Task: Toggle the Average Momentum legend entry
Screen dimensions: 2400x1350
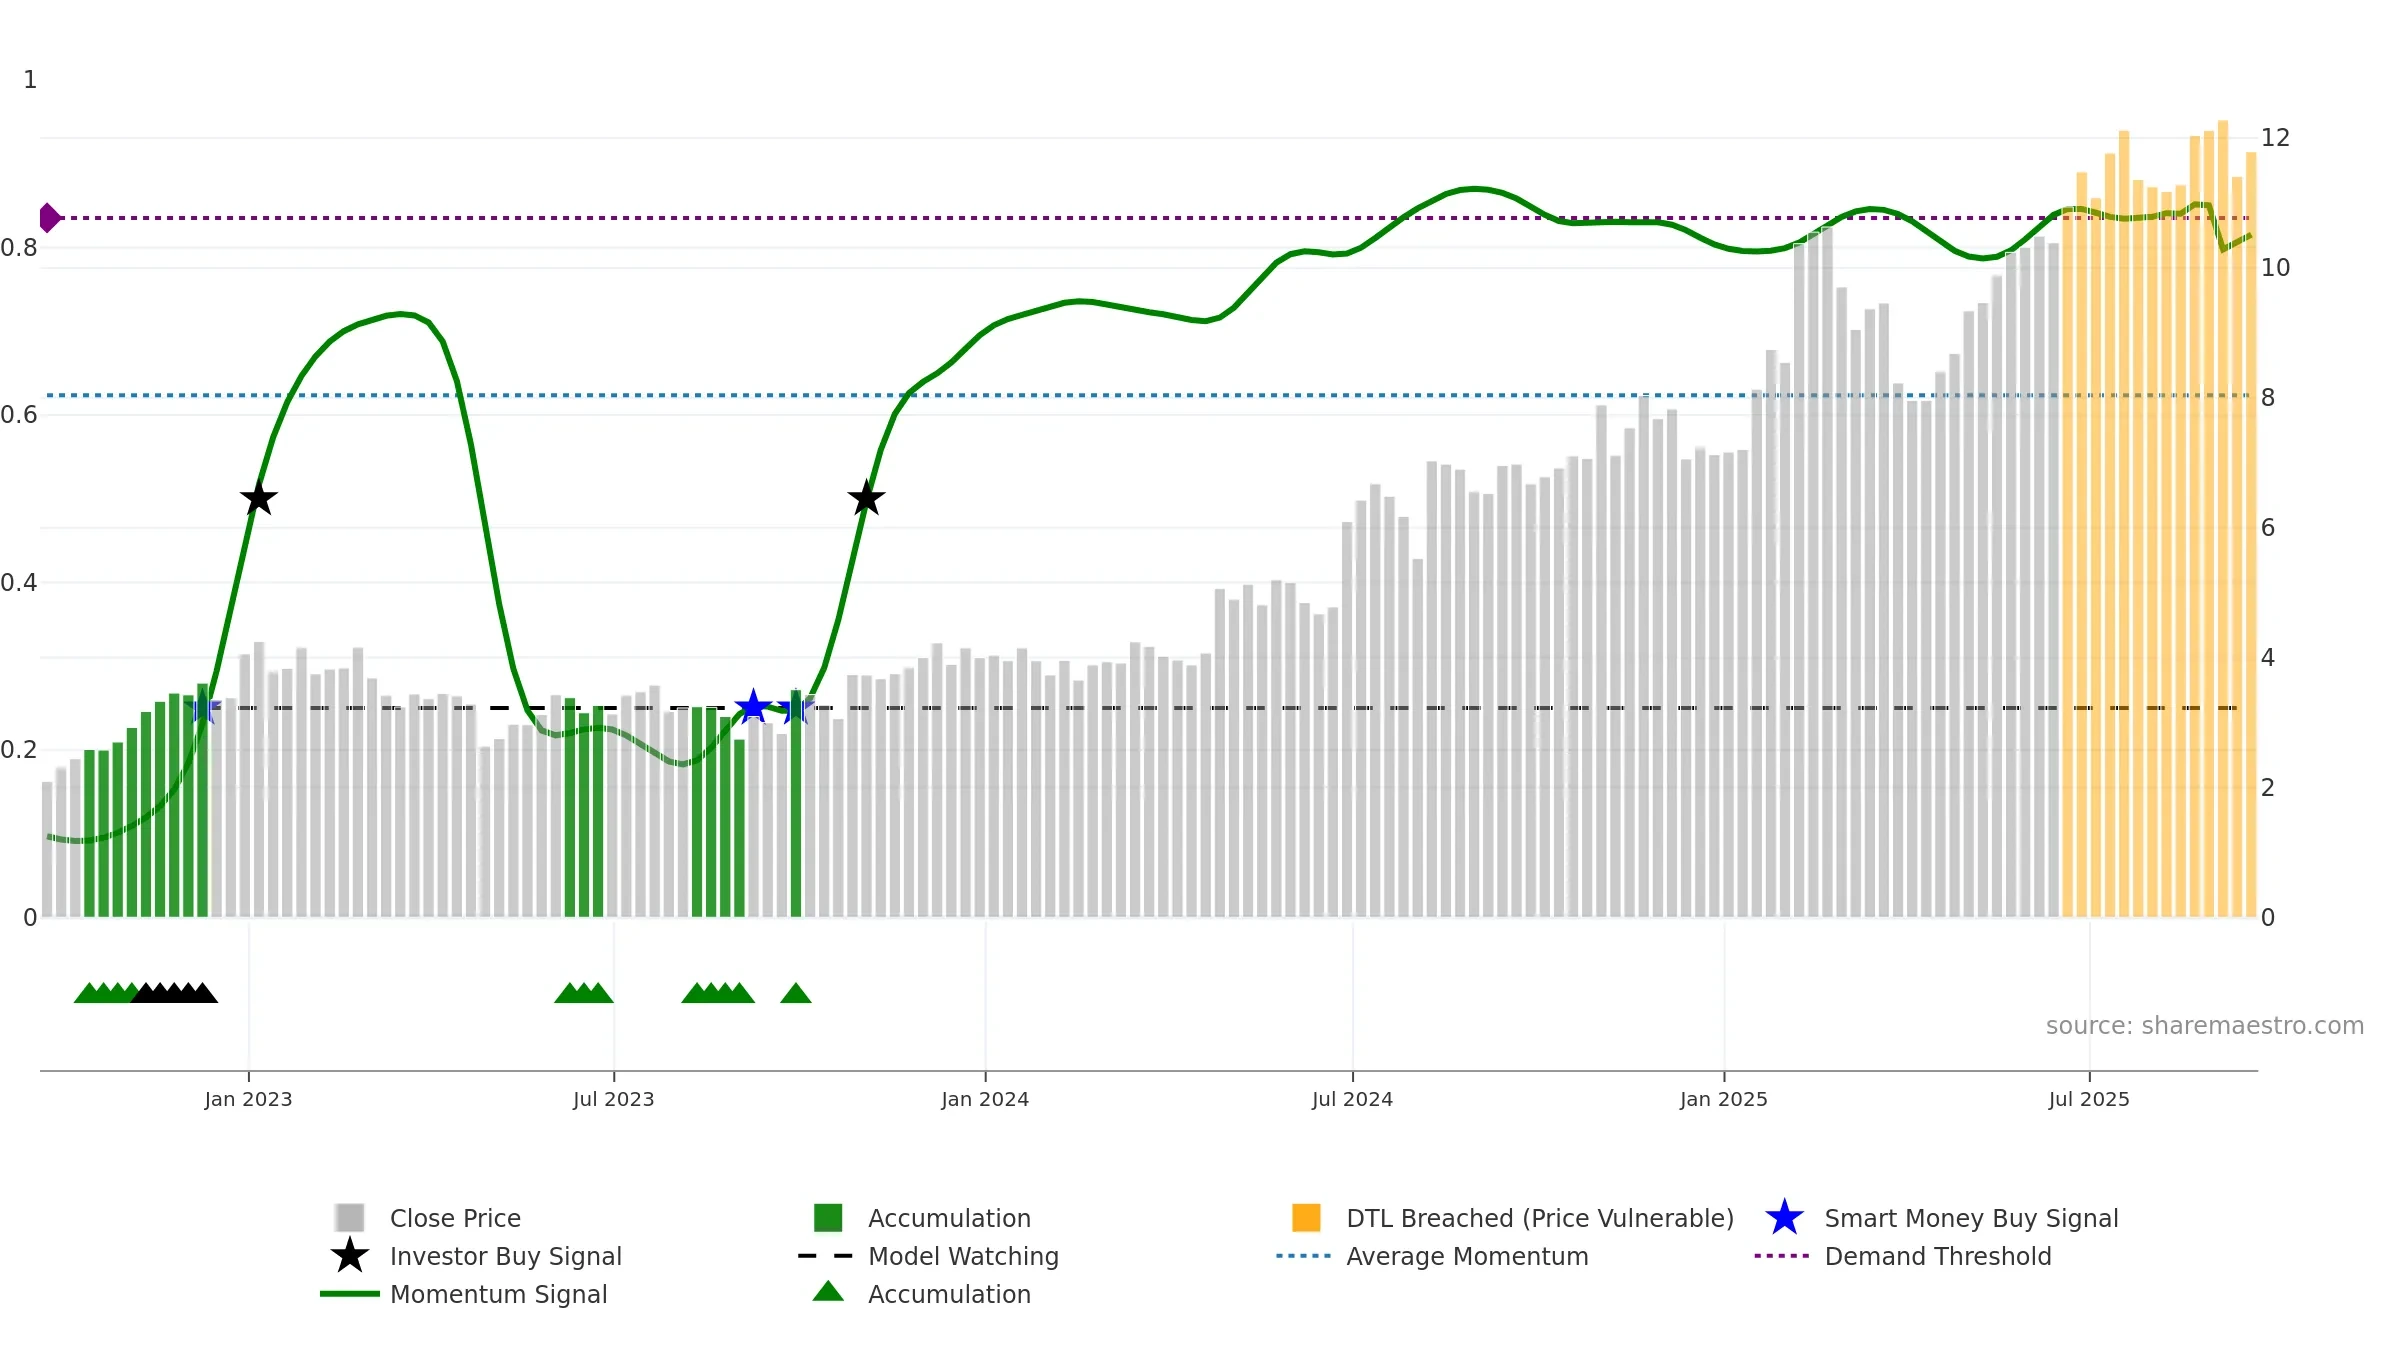Action: point(1432,1256)
